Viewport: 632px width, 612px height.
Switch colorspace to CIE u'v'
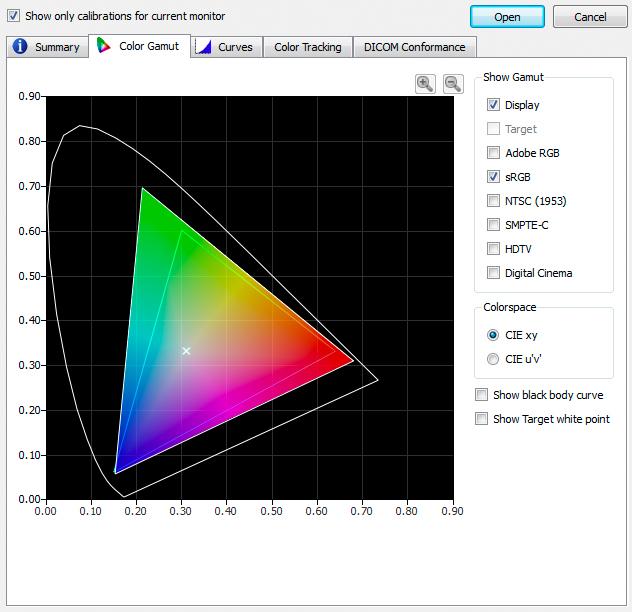493,359
